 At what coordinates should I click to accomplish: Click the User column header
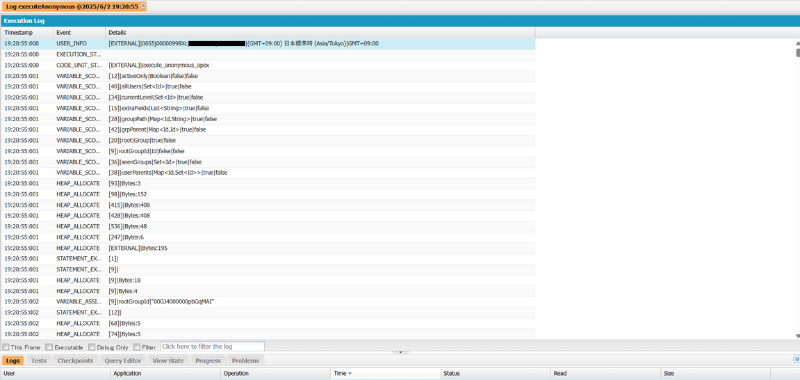(56, 373)
